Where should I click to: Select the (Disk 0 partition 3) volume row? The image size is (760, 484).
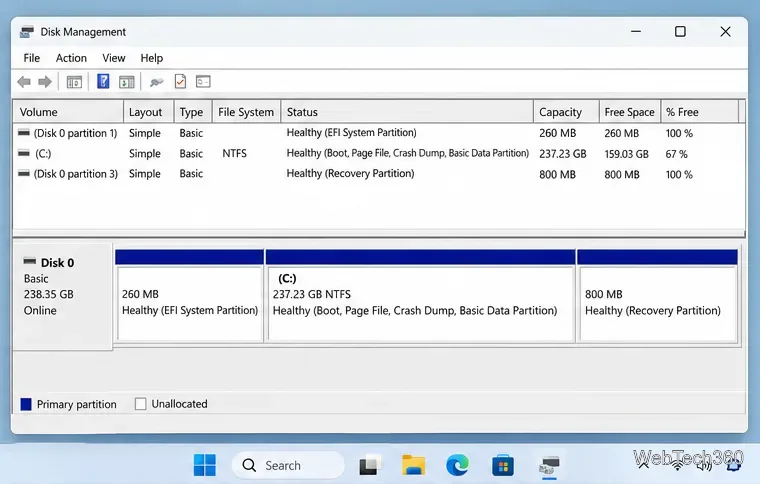point(379,173)
